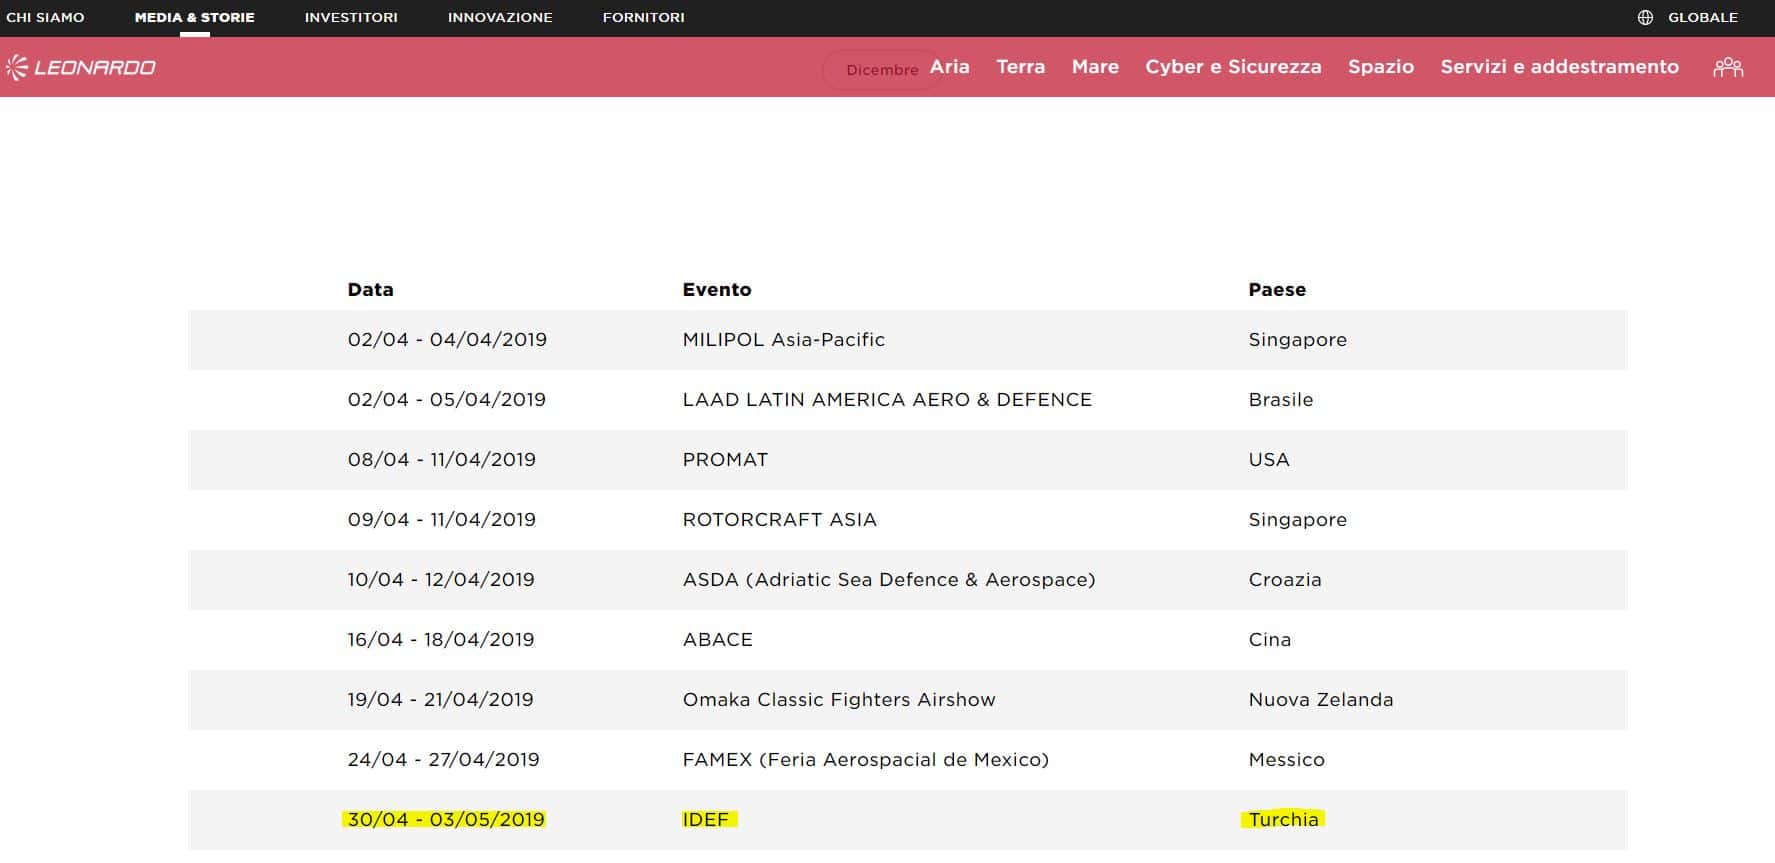This screenshot has width=1775, height=863.
Task: Open the Fornitori menu
Action: (643, 17)
